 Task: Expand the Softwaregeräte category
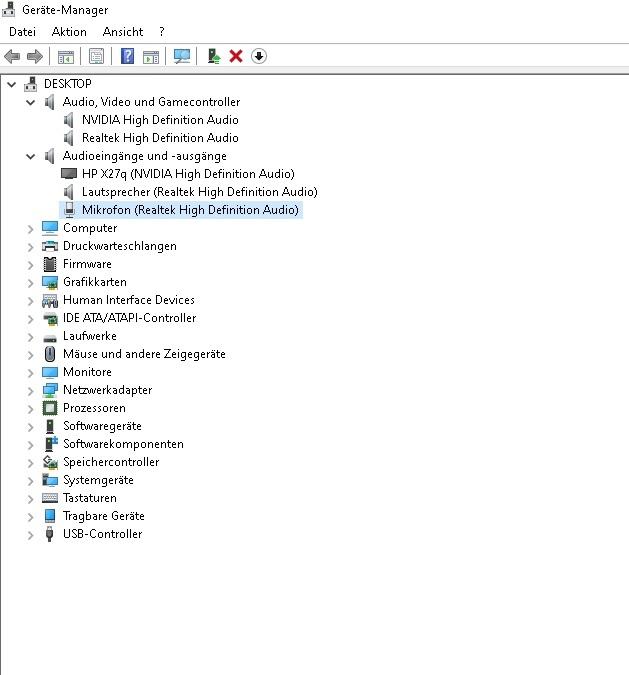[30, 427]
